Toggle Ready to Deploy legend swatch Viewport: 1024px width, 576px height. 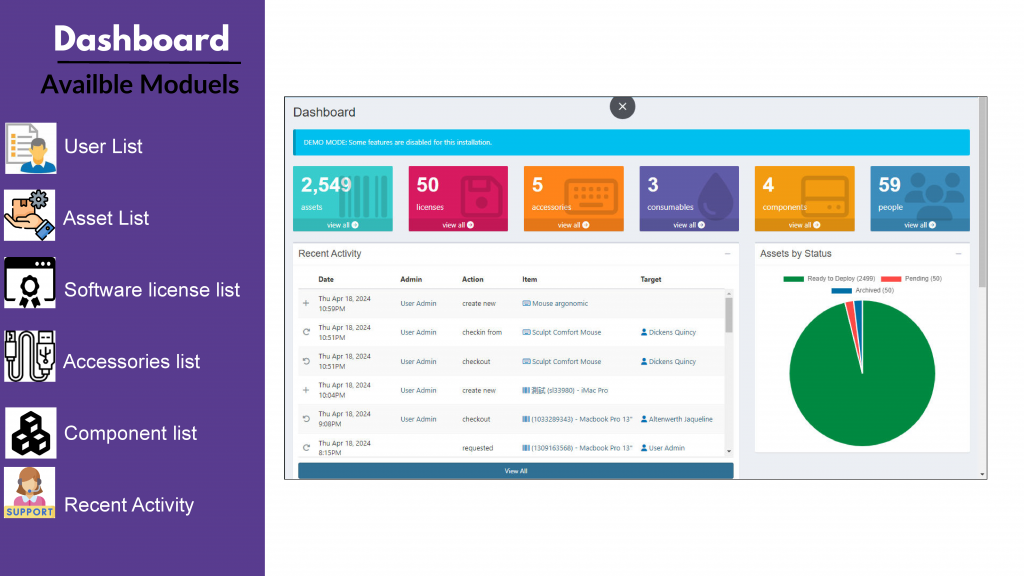[x=794, y=279]
